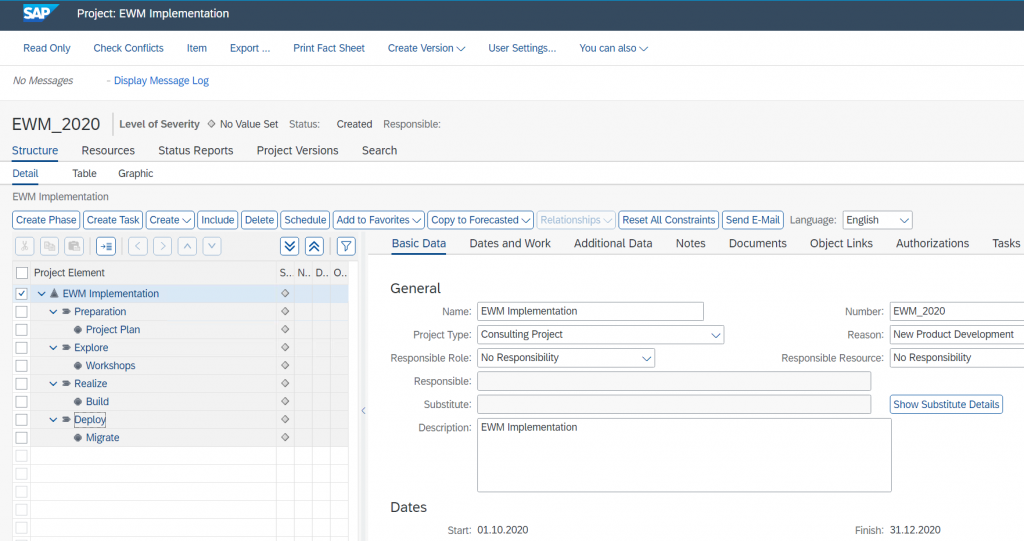Click the move down arrow icon
This screenshot has height=541, width=1024.
(212, 246)
